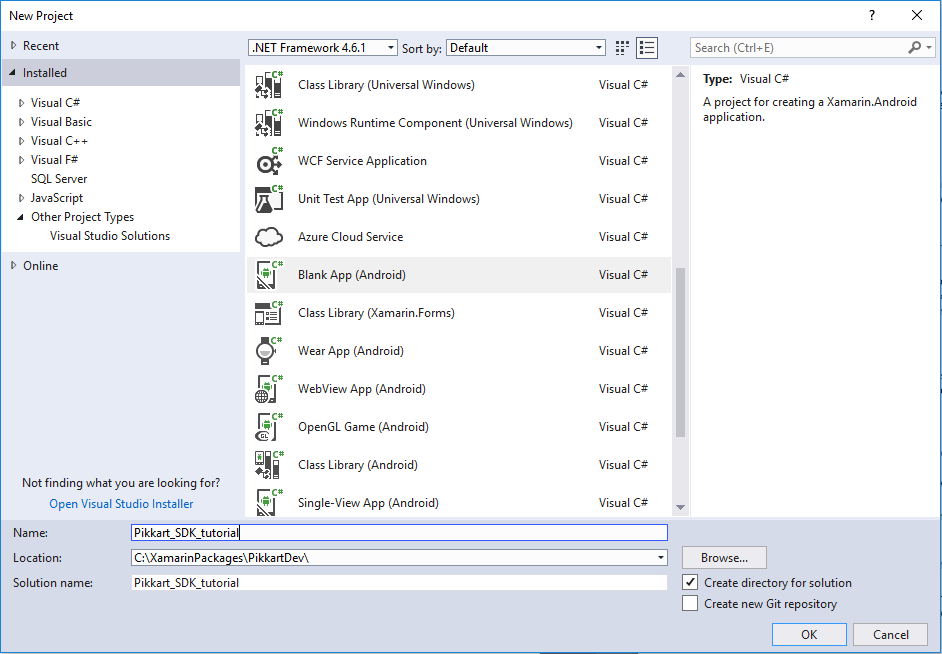Expand the Visual F# tree node
The height and width of the screenshot is (654, 942).
pyautogui.click(x=22, y=160)
